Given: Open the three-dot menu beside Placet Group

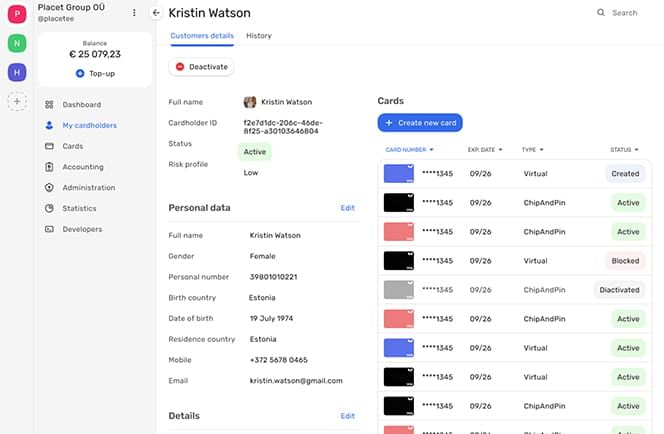Looking at the screenshot, I should pyautogui.click(x=134, y=13).
